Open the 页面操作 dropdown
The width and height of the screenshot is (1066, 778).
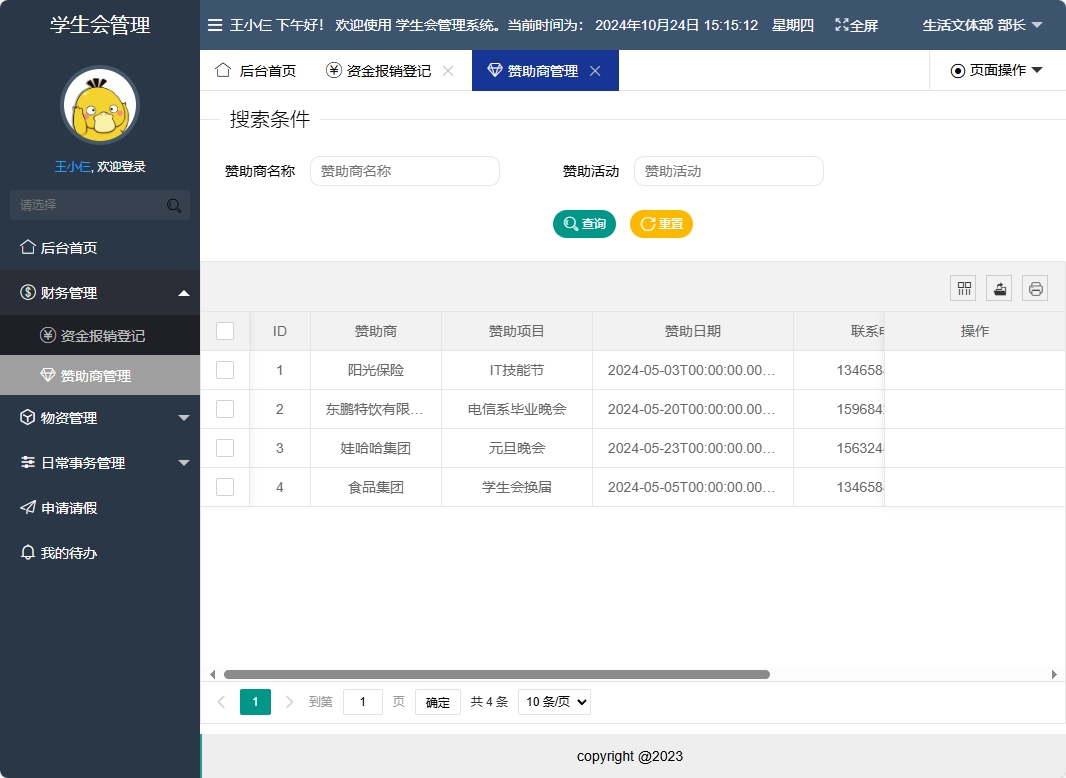click(x=997, y=70)
